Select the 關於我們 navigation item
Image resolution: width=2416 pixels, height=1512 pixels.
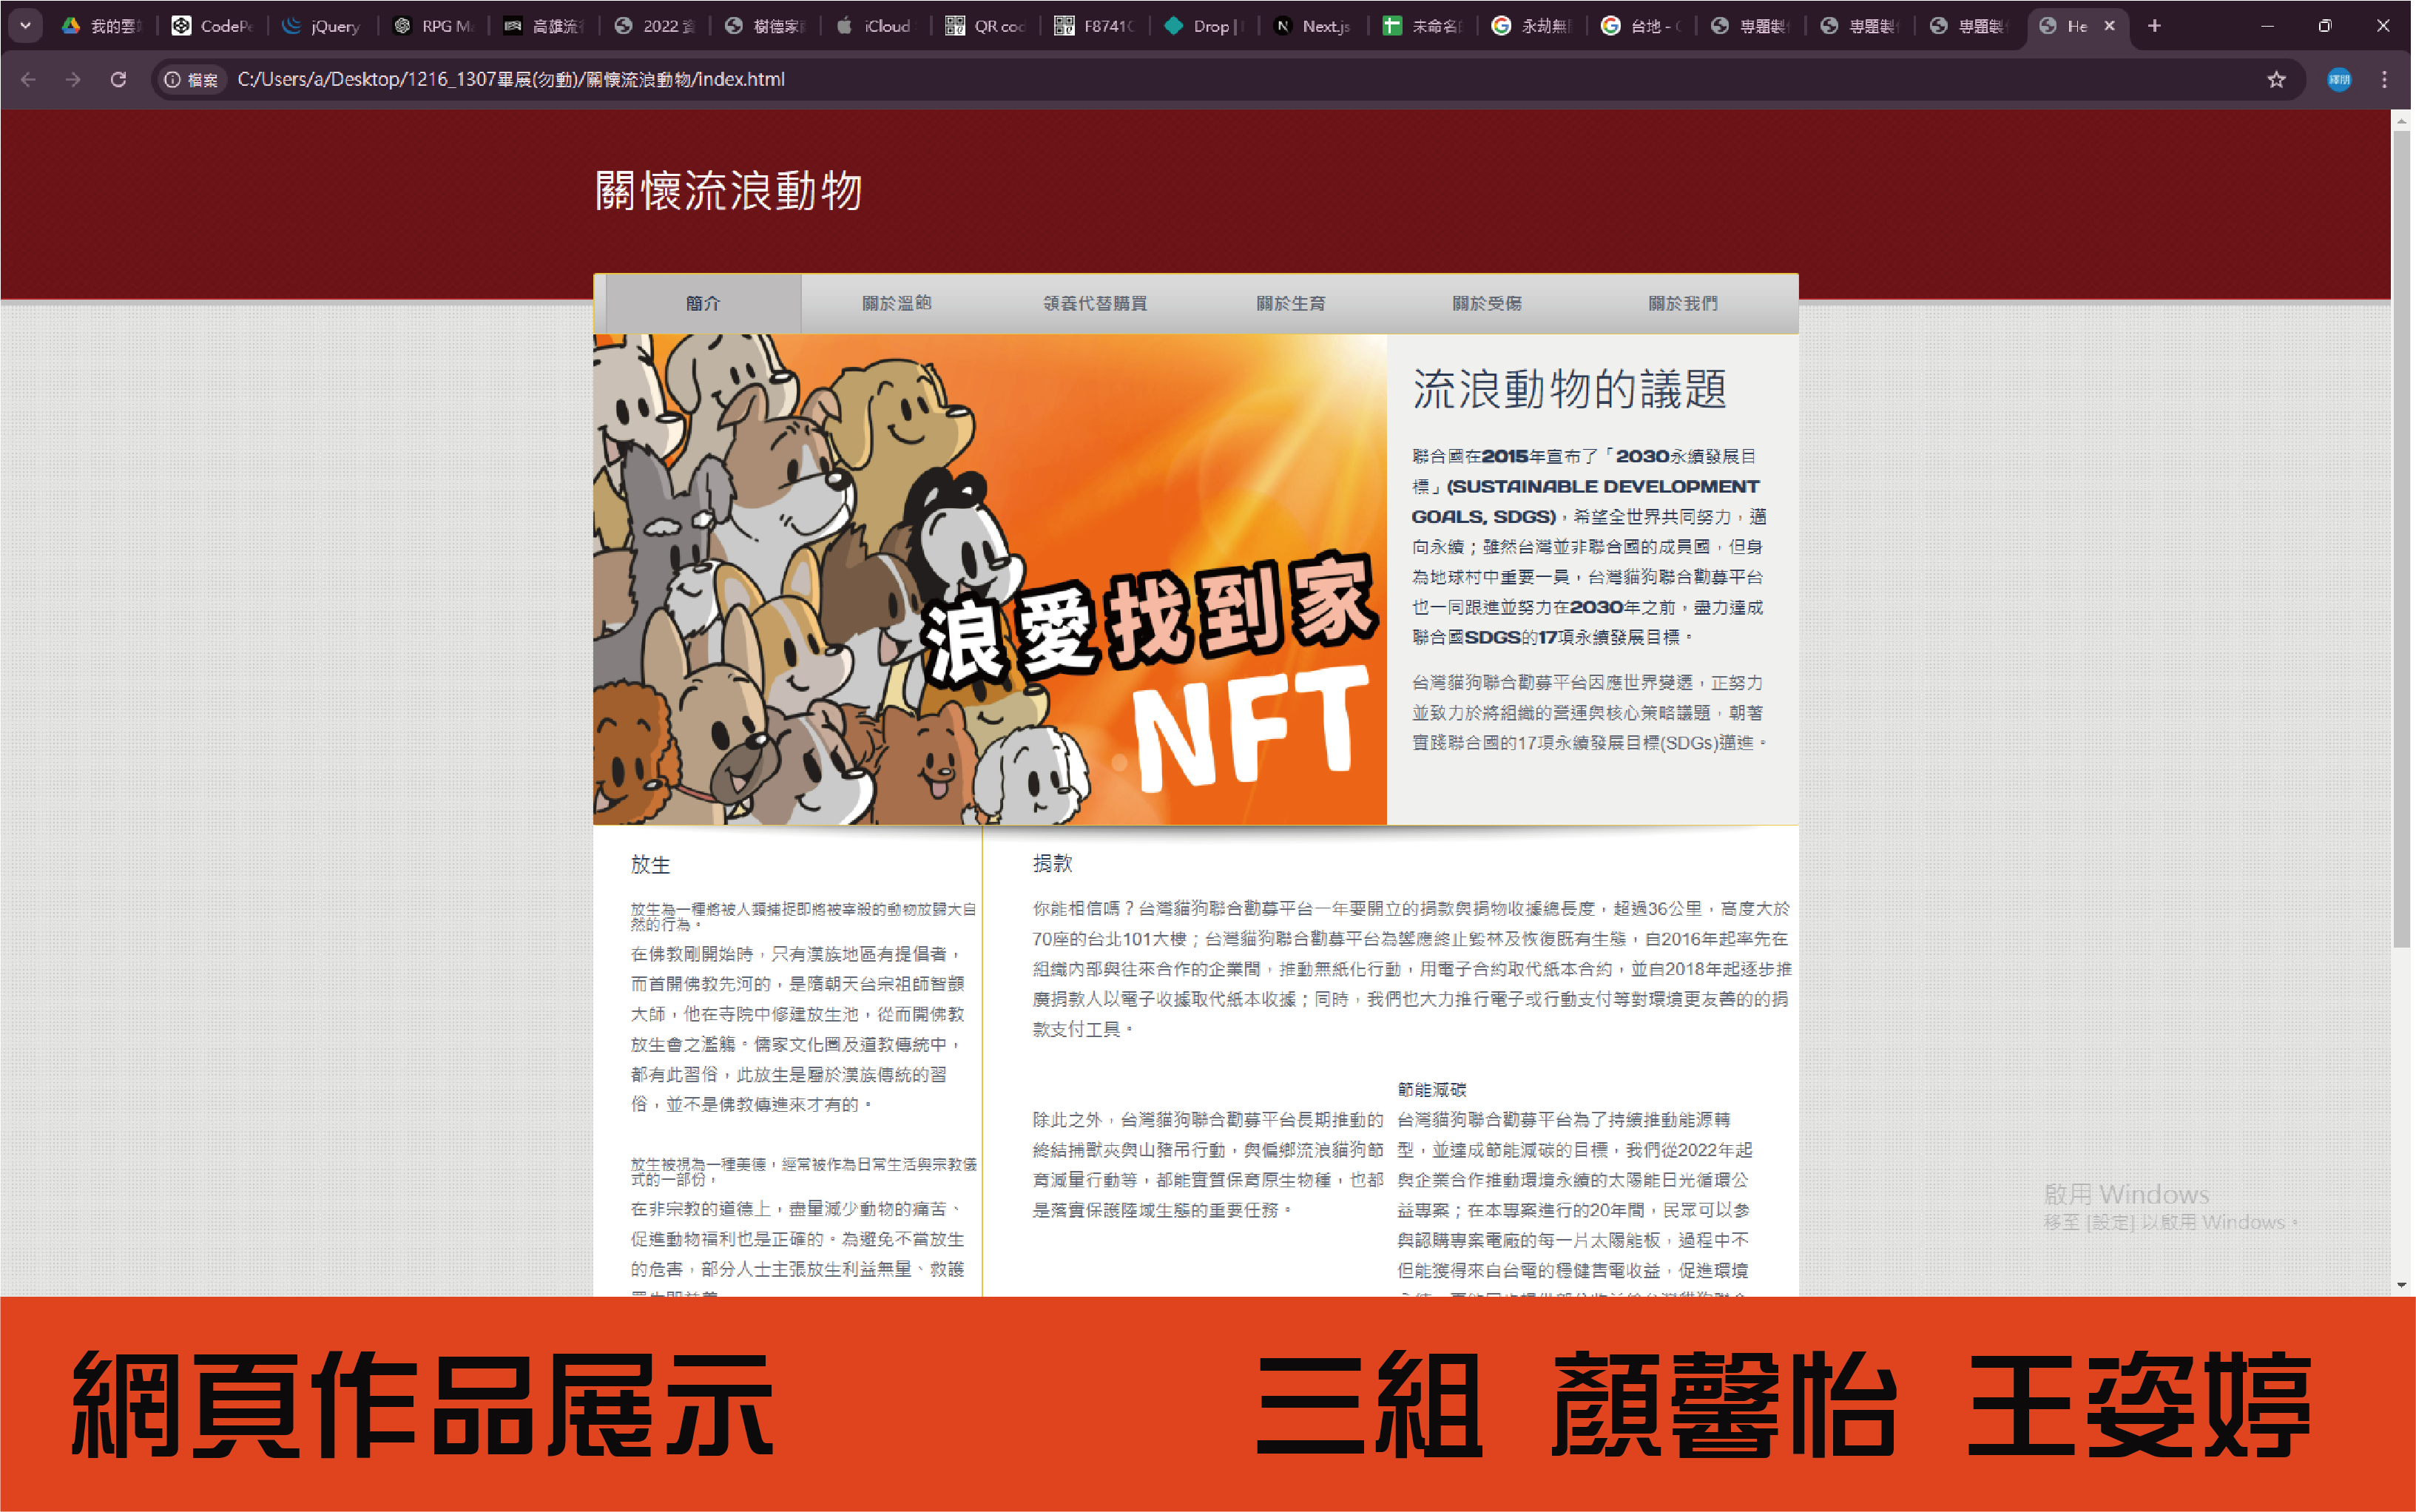click(1683, 303)
